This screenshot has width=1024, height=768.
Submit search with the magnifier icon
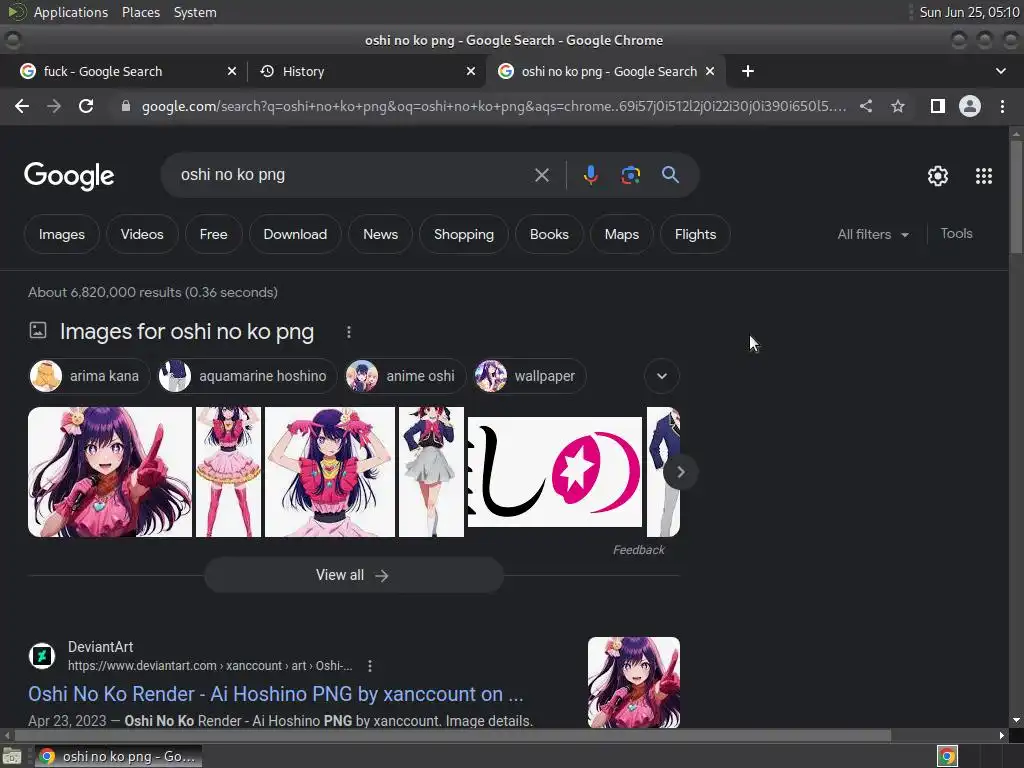670,174
